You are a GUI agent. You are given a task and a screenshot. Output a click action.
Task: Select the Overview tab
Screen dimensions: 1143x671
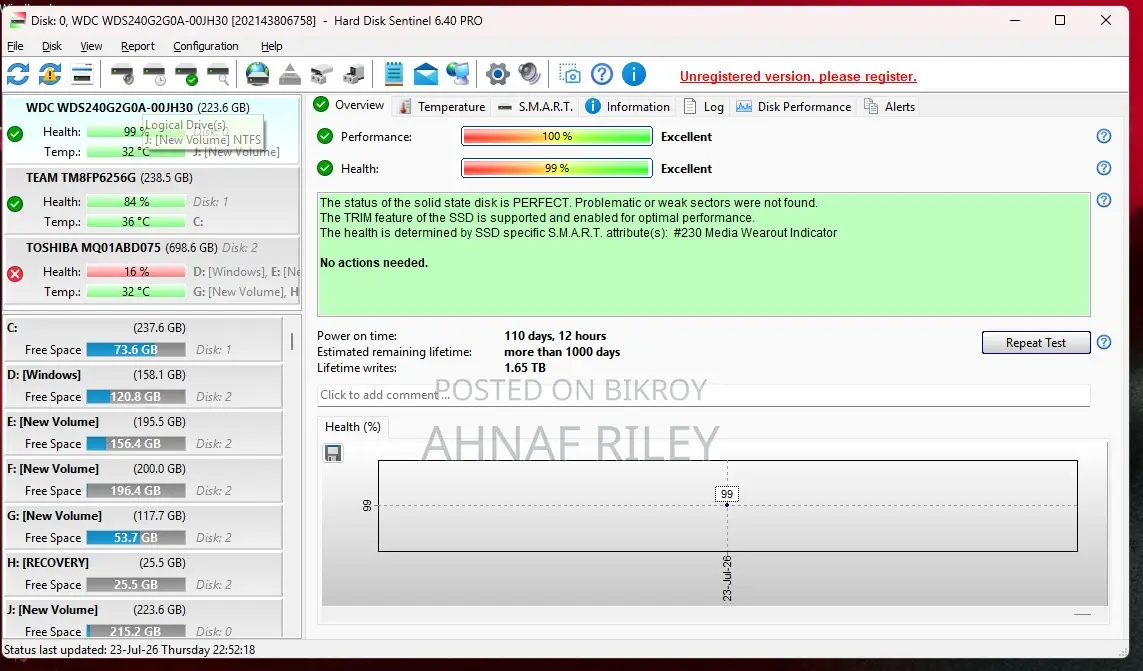(x=349, y=105)
